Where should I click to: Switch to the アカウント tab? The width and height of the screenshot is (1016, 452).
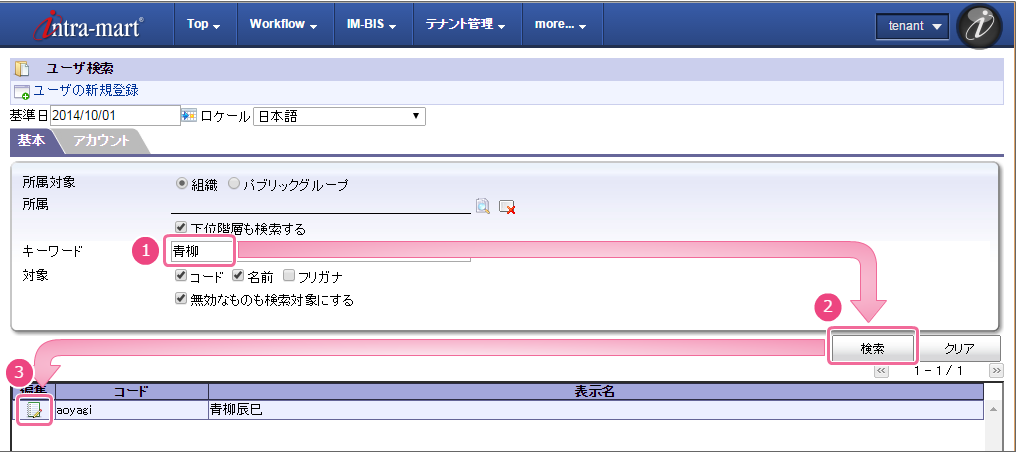[101, 141]
